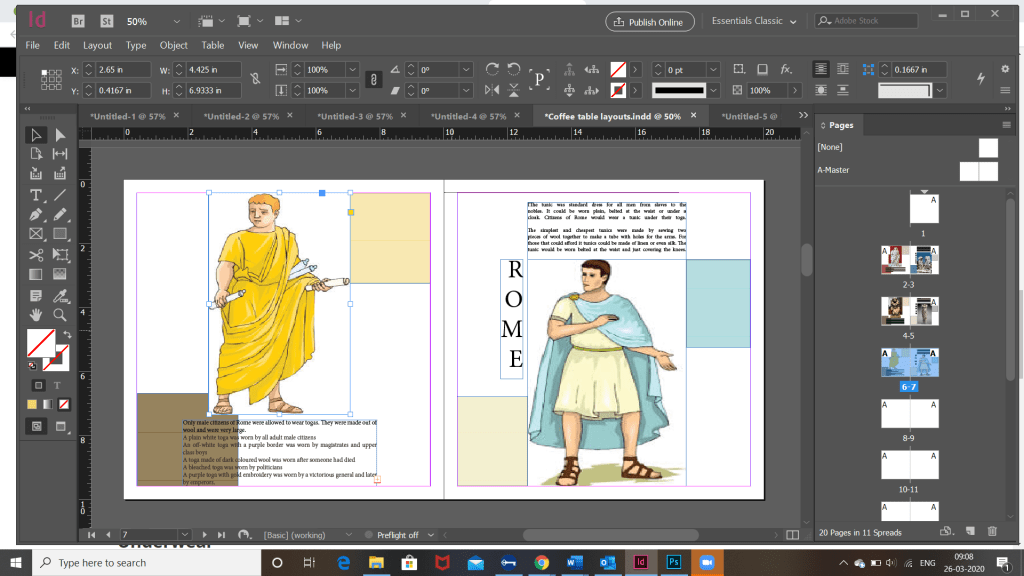Viewport: 1024px width, 576px height.
Task: Switch to the Untitled-3 document tab
Action: (x=355, y=116)
